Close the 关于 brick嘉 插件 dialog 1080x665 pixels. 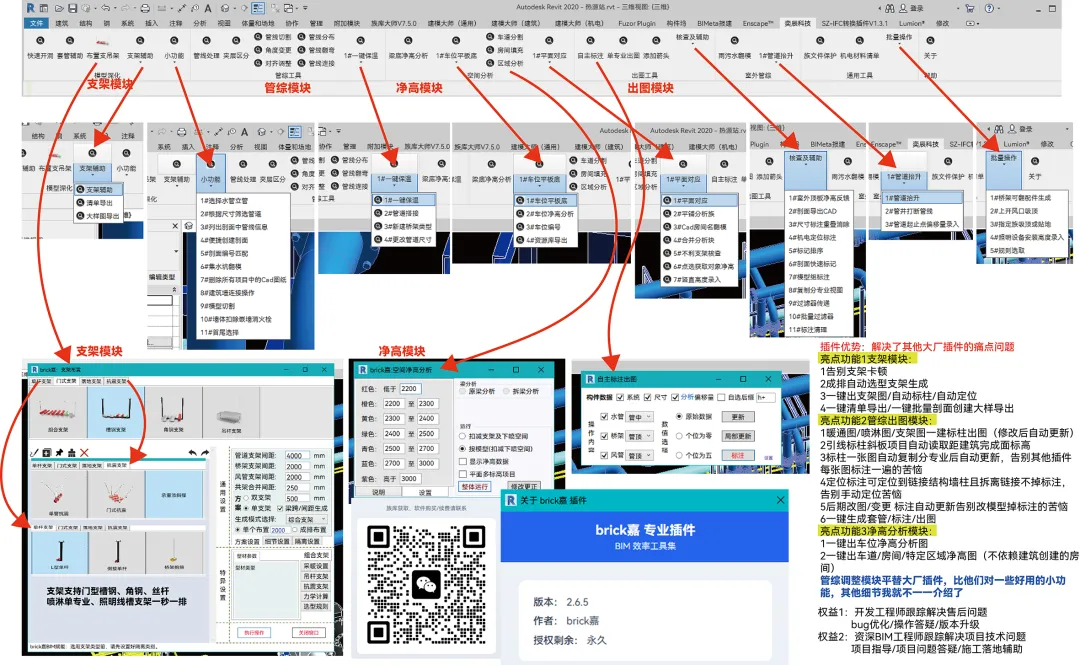click(780, 500)
